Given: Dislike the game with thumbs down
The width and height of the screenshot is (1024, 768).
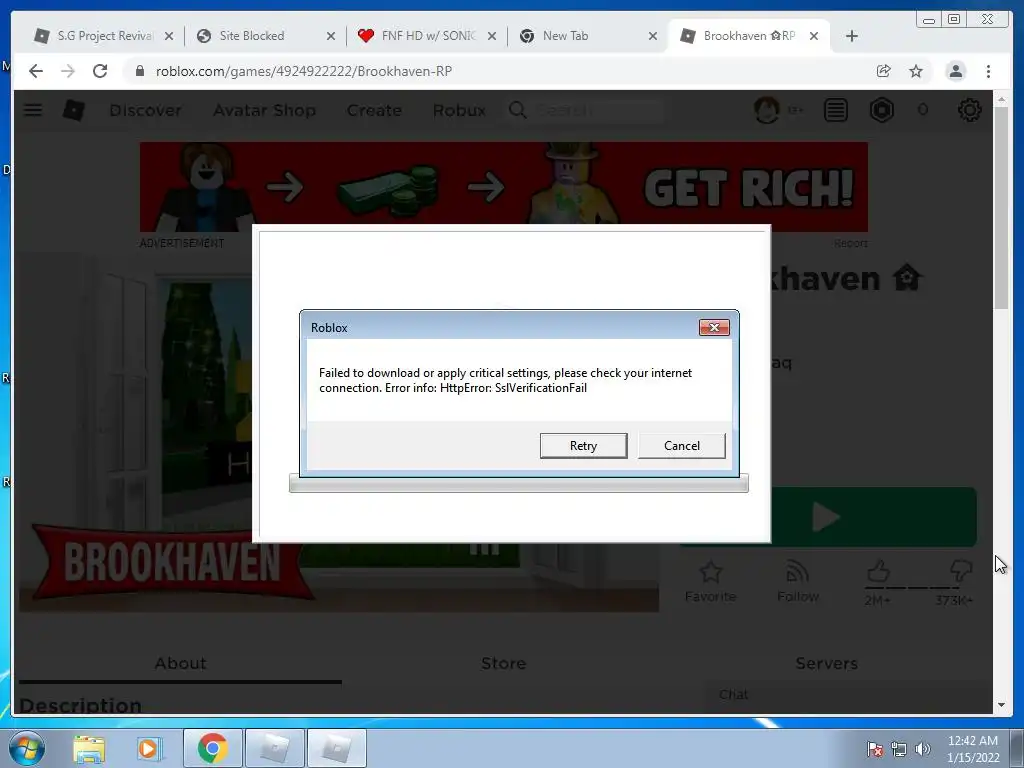Looking at the screenshot, I should point(961,571).
